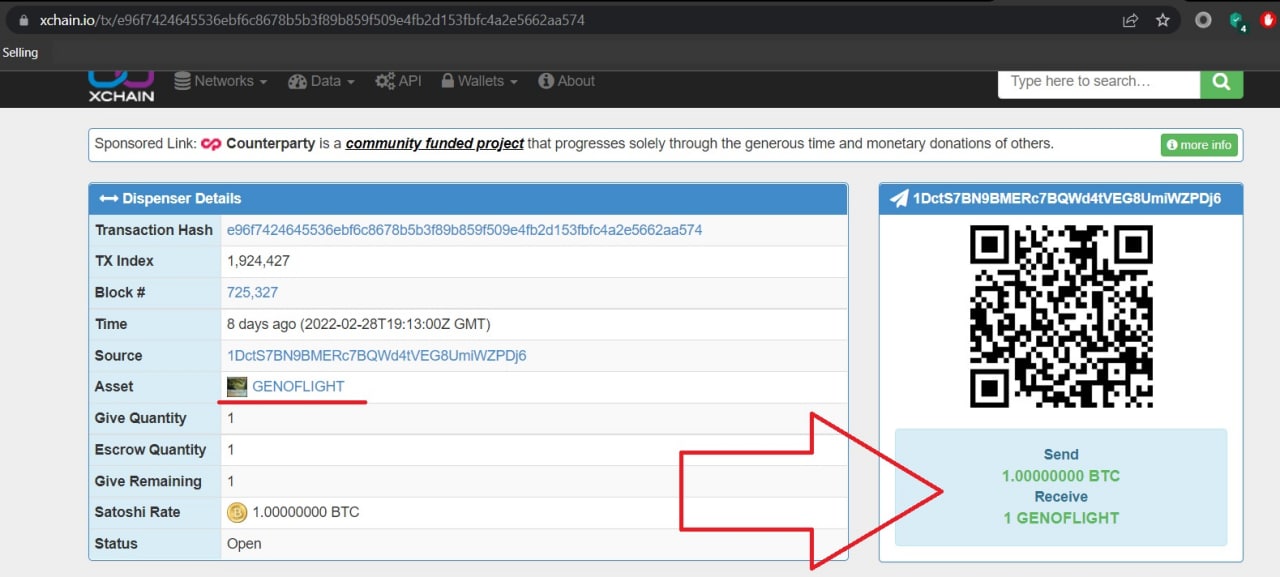Open the Wallets dropdown menu

coord(479,81)
